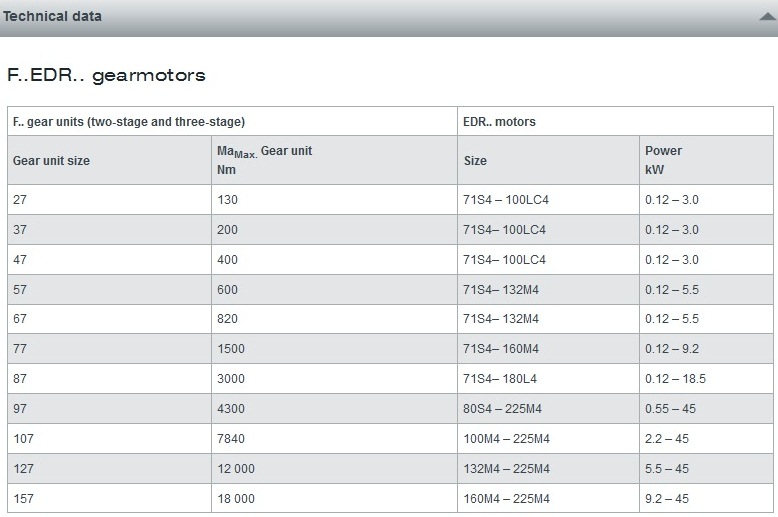Click the 130 Nm torque cell
The image size is (778, 517).
[x=227, y=200]
